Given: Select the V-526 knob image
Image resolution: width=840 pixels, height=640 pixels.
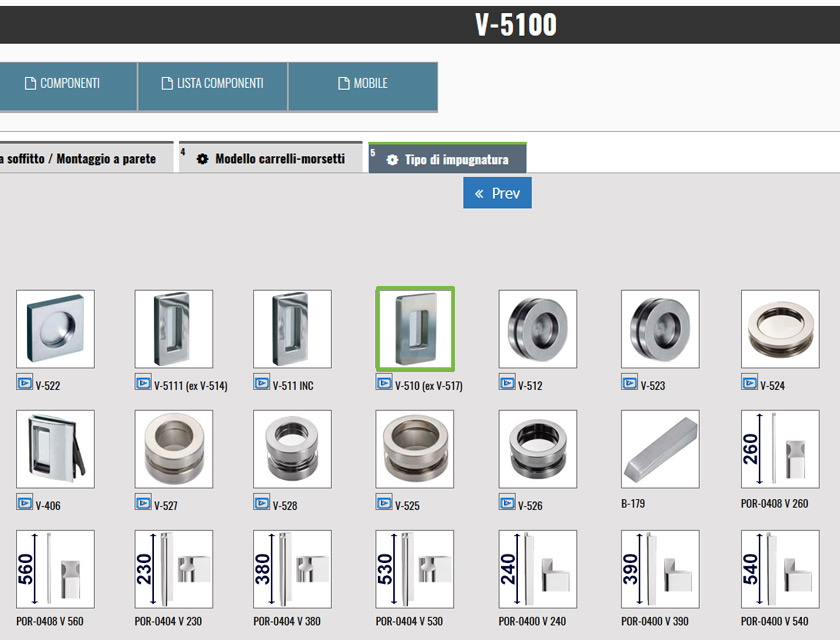Looking at the screenshot, I should pyautogui.click(x=538, y=449).
